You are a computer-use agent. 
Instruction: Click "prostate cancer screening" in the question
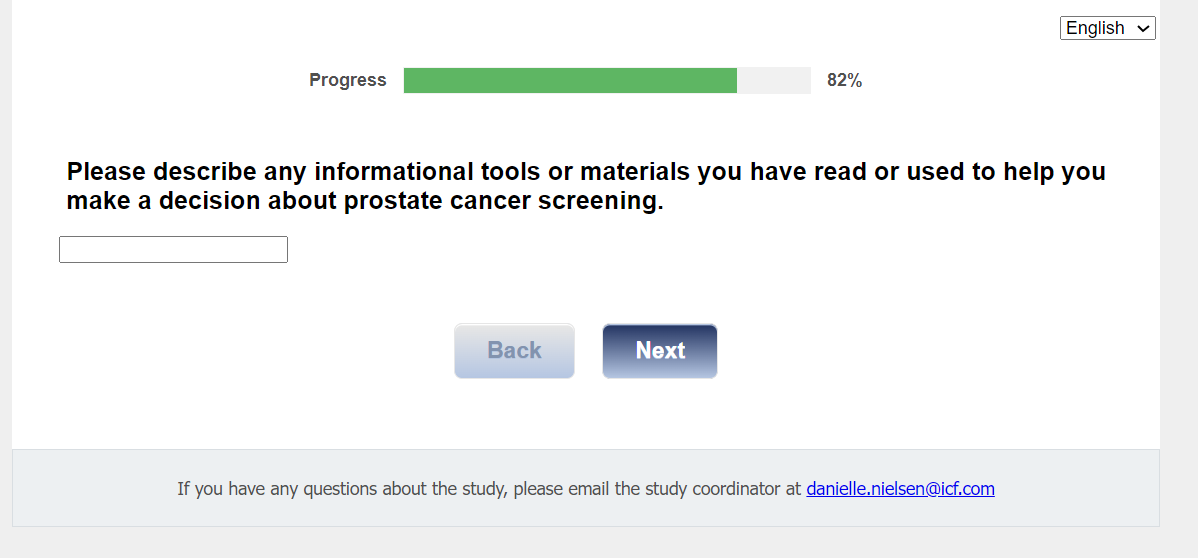(503, 201)
